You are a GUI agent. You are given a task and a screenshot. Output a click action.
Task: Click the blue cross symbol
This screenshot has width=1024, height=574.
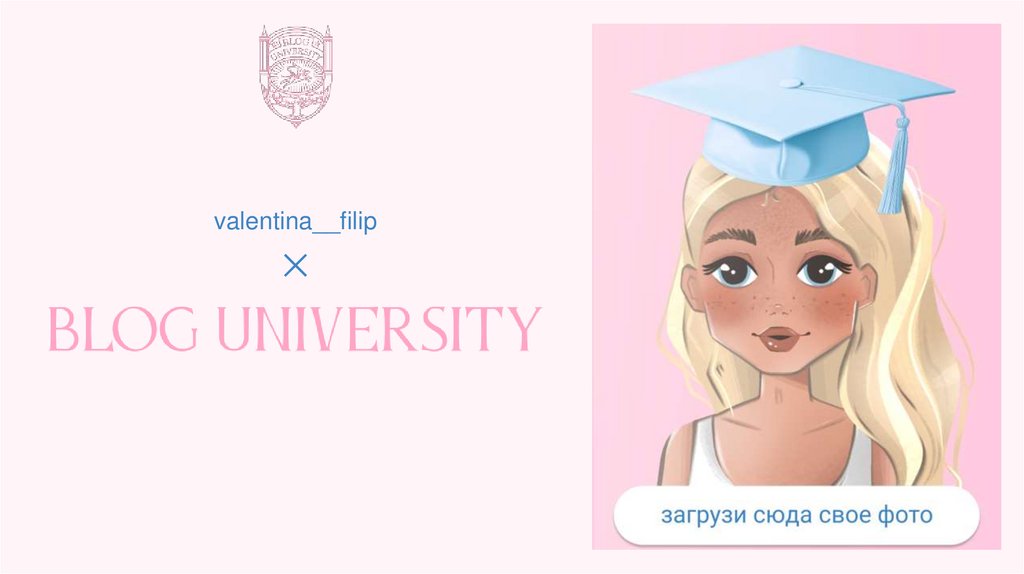coord(295,266)
